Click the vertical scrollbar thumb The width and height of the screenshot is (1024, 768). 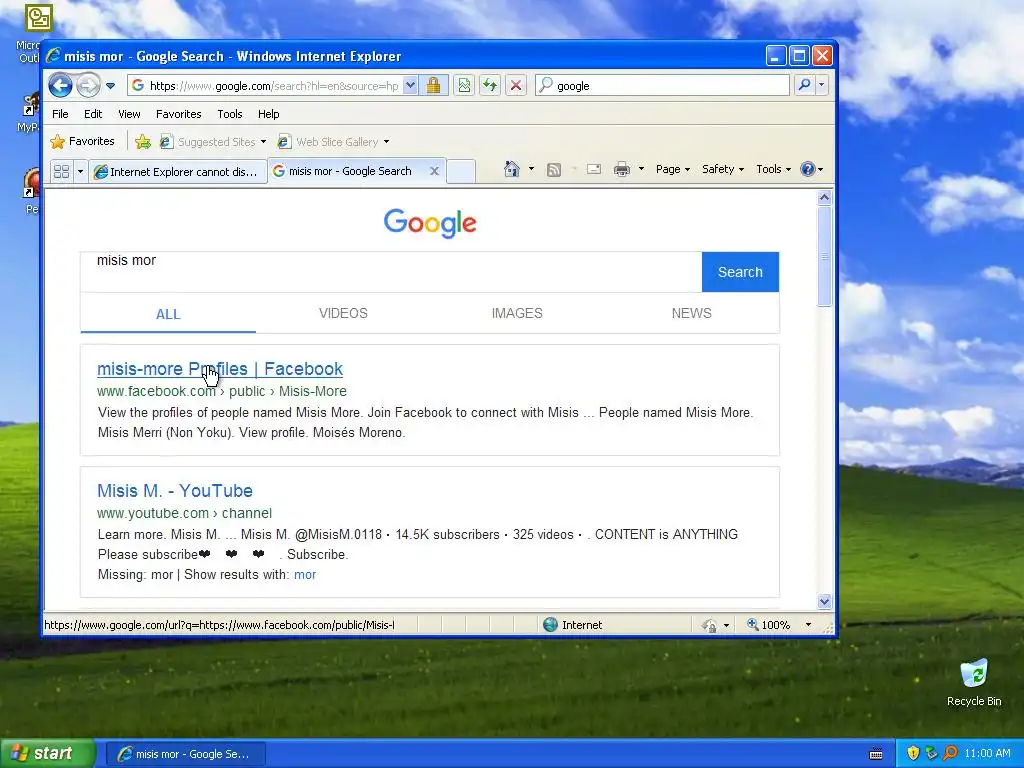pos(824,256)
